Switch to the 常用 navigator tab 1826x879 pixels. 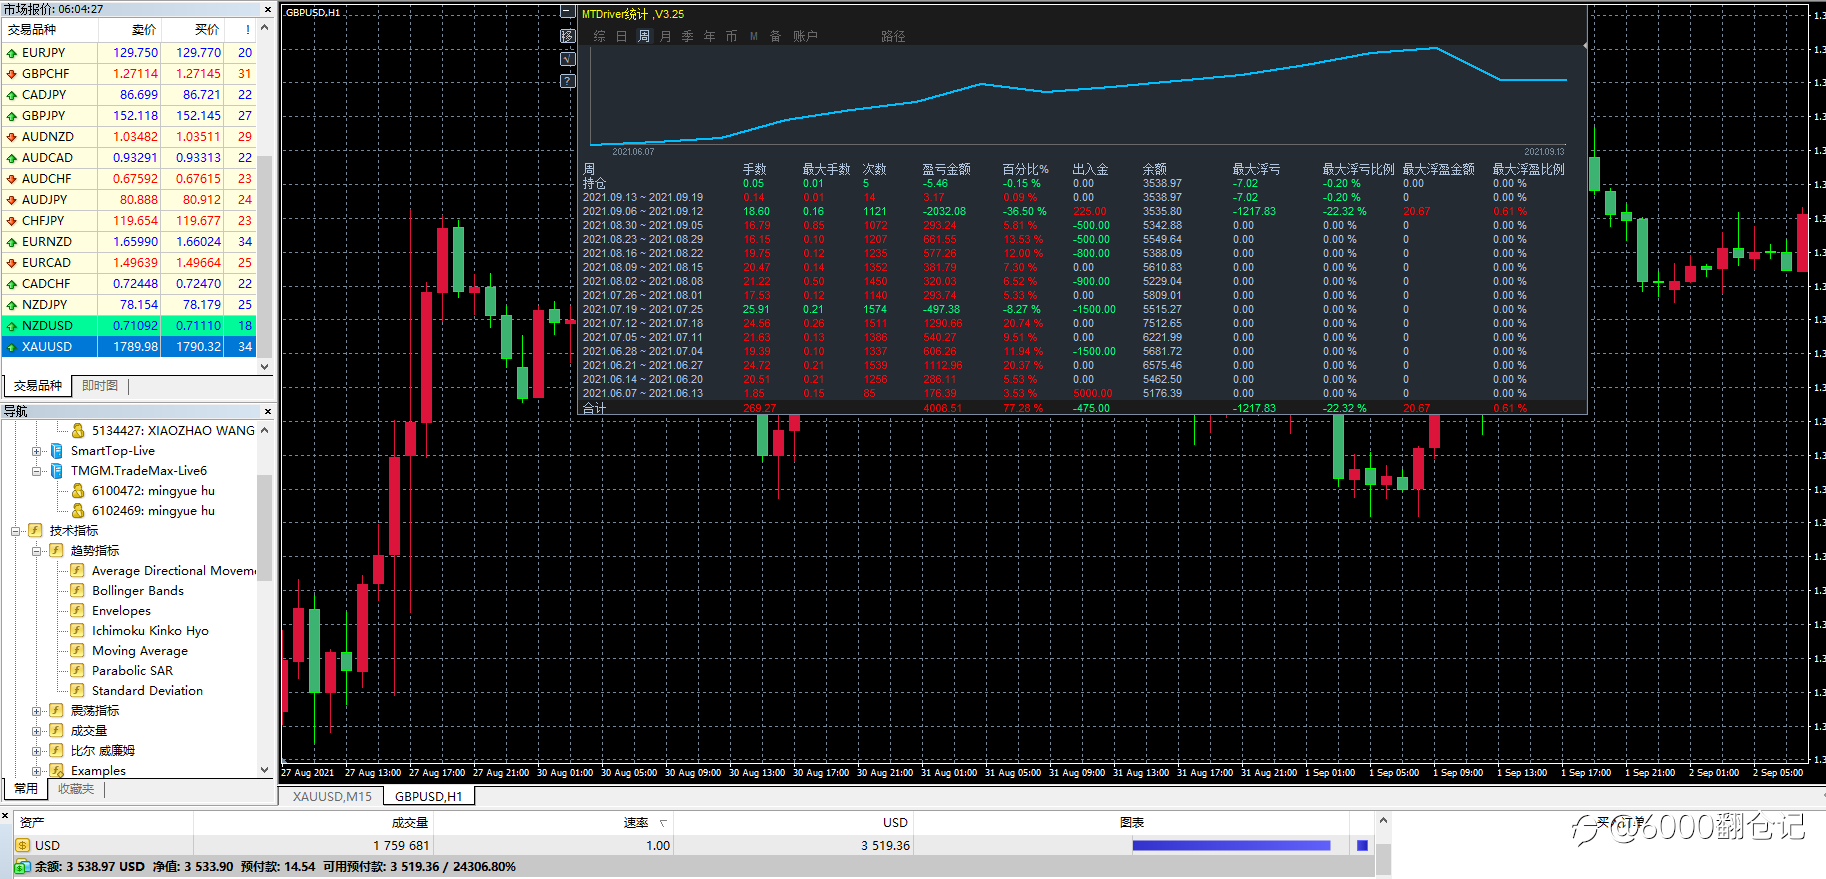(x=26, y=789)
